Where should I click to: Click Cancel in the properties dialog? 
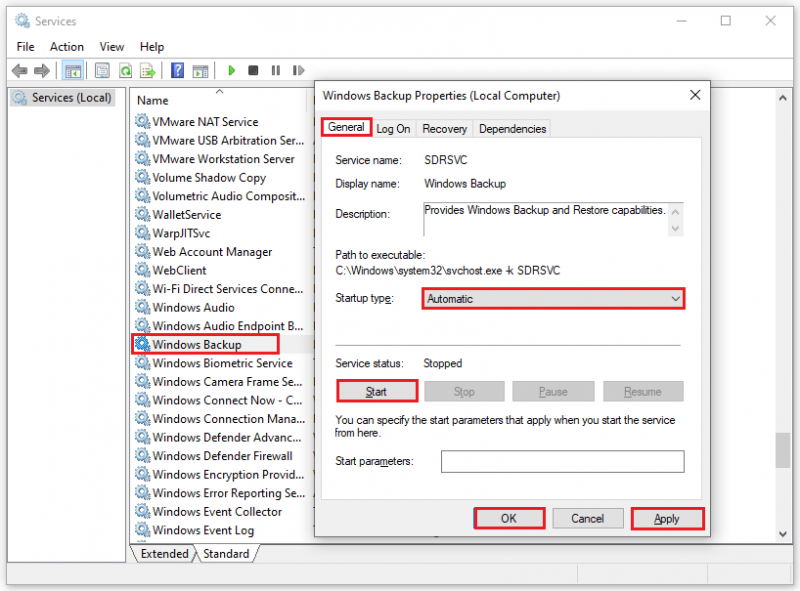(x=588, y=519)
